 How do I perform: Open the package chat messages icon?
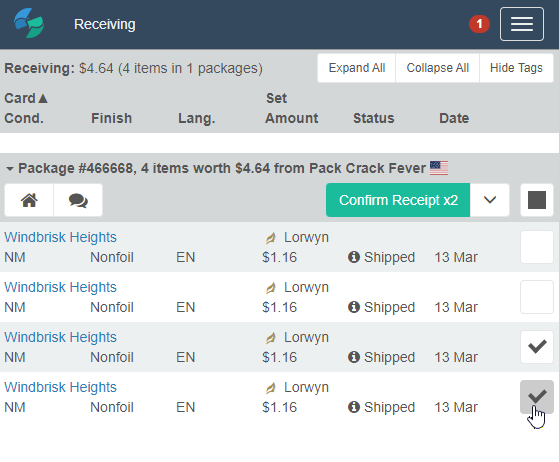tap(78, 200)
